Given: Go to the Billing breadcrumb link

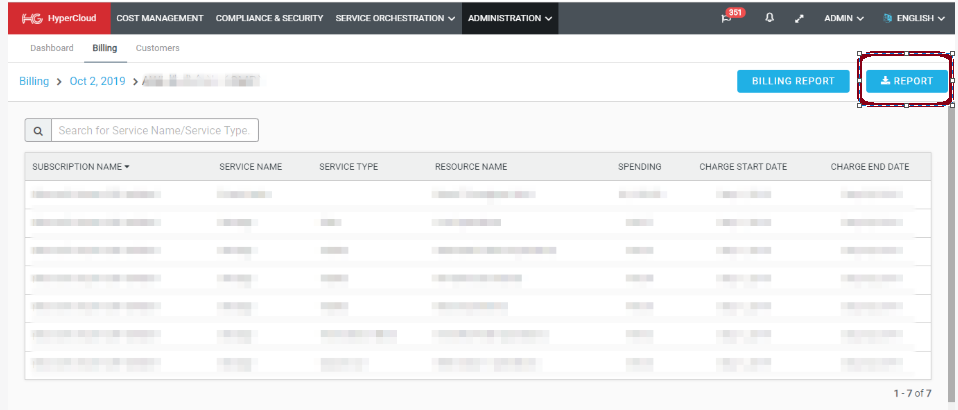Looking at the screenshot, I should coord(34,81).
